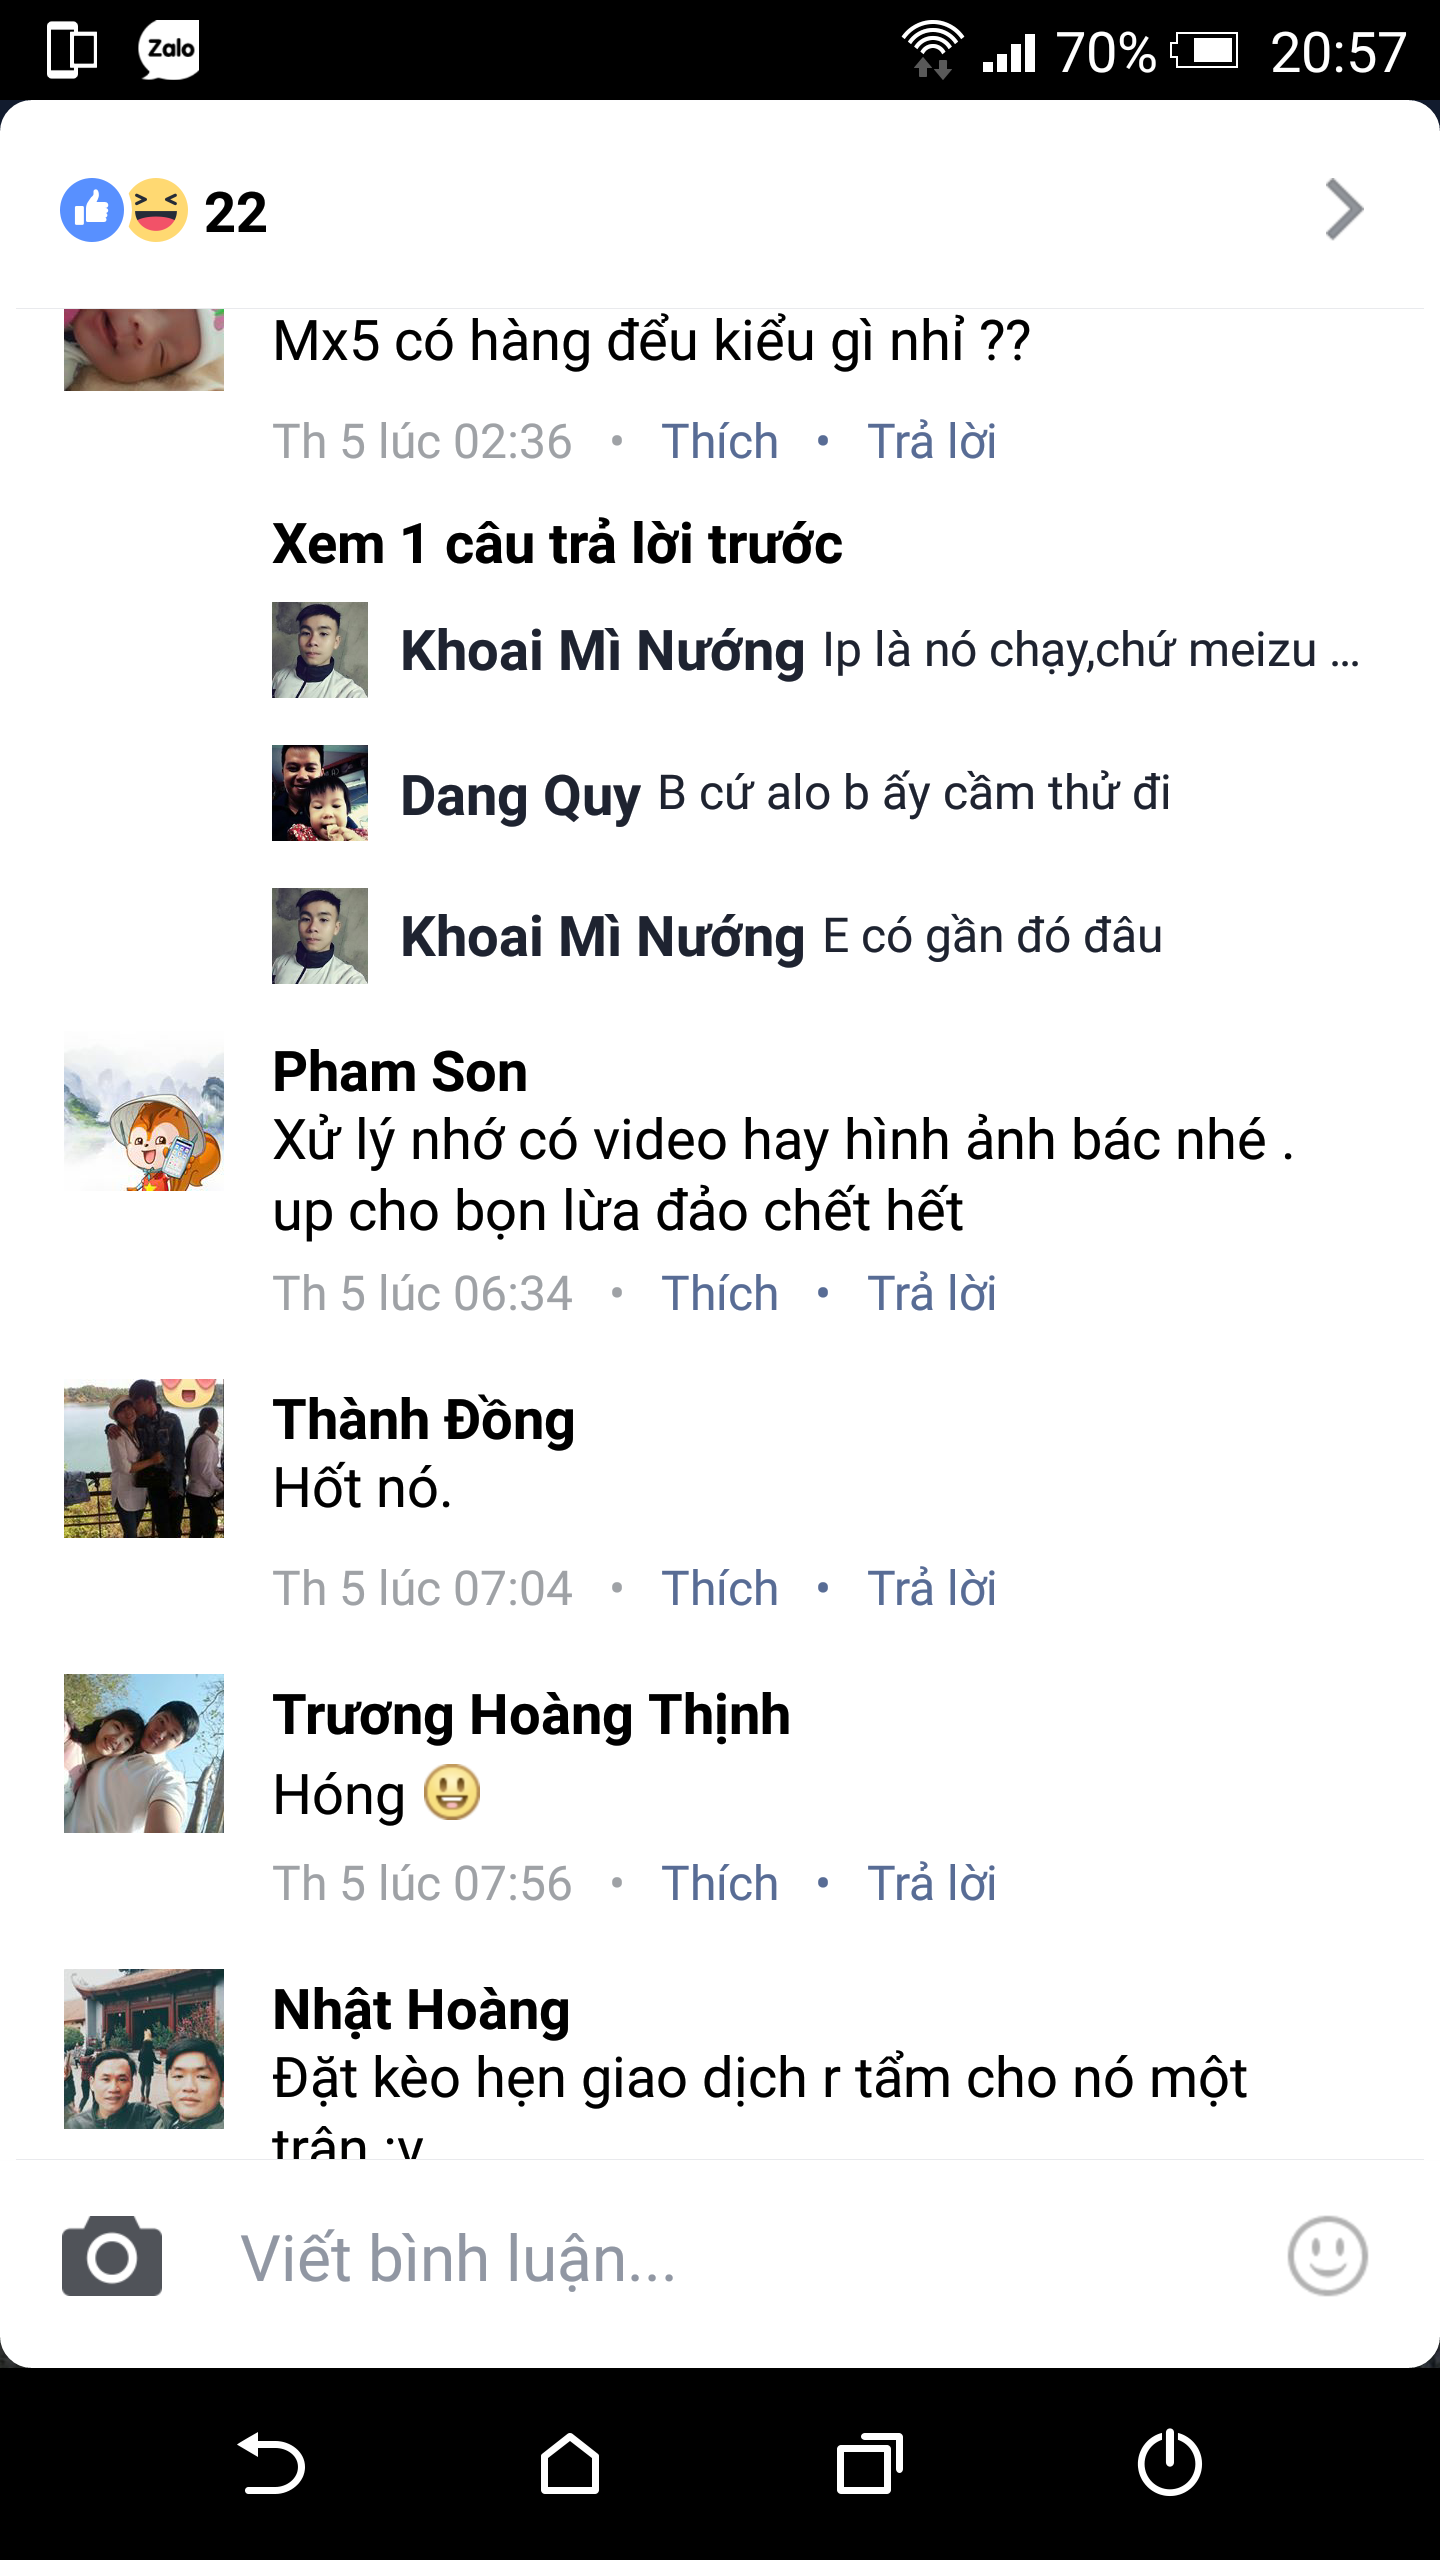Like Trương Hoàng Thịnh's comment with Thích
Image resolution: width=1440 pixels, height=2560 pixels.
click(x=719, y=1883)
